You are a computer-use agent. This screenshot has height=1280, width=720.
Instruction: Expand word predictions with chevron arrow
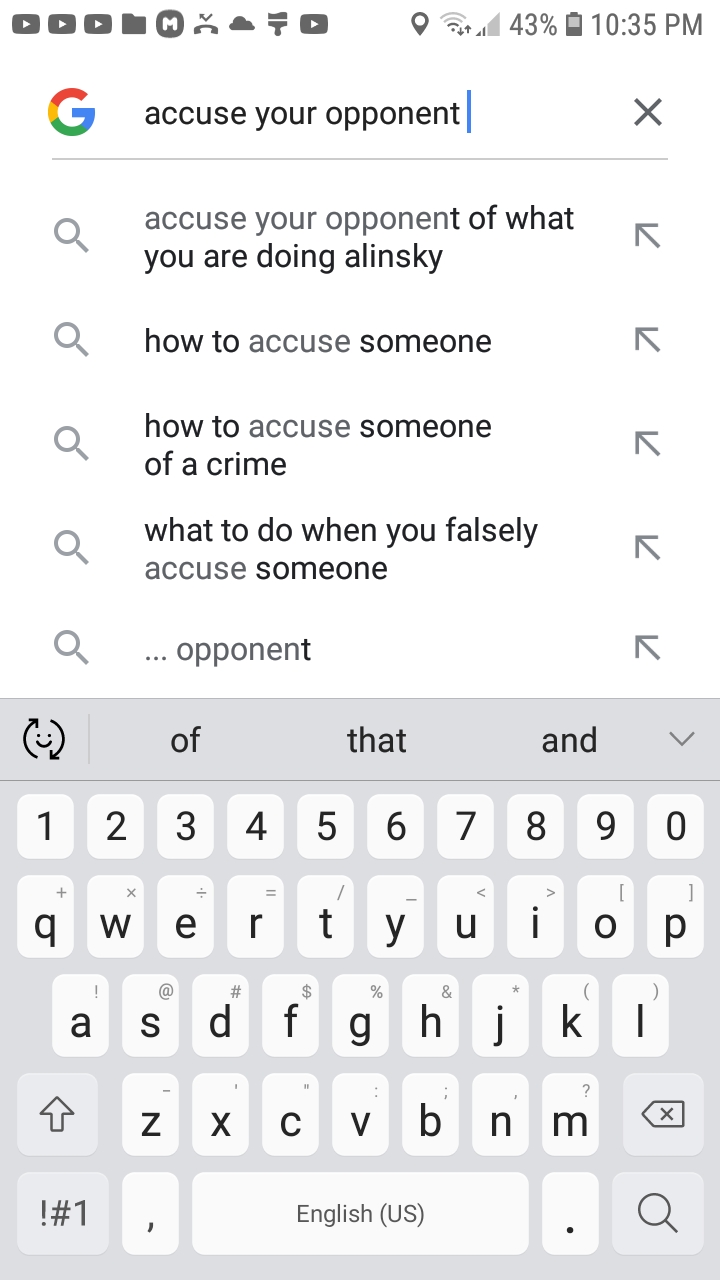[681, 740]
